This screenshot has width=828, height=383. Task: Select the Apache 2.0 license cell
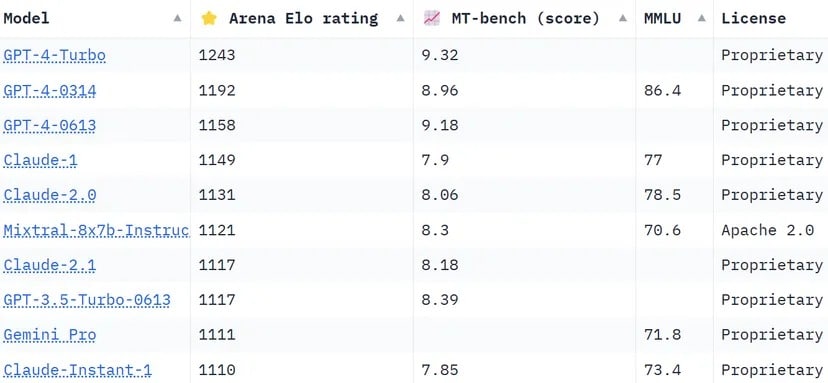pyautogui.click(x=767, y=230)
